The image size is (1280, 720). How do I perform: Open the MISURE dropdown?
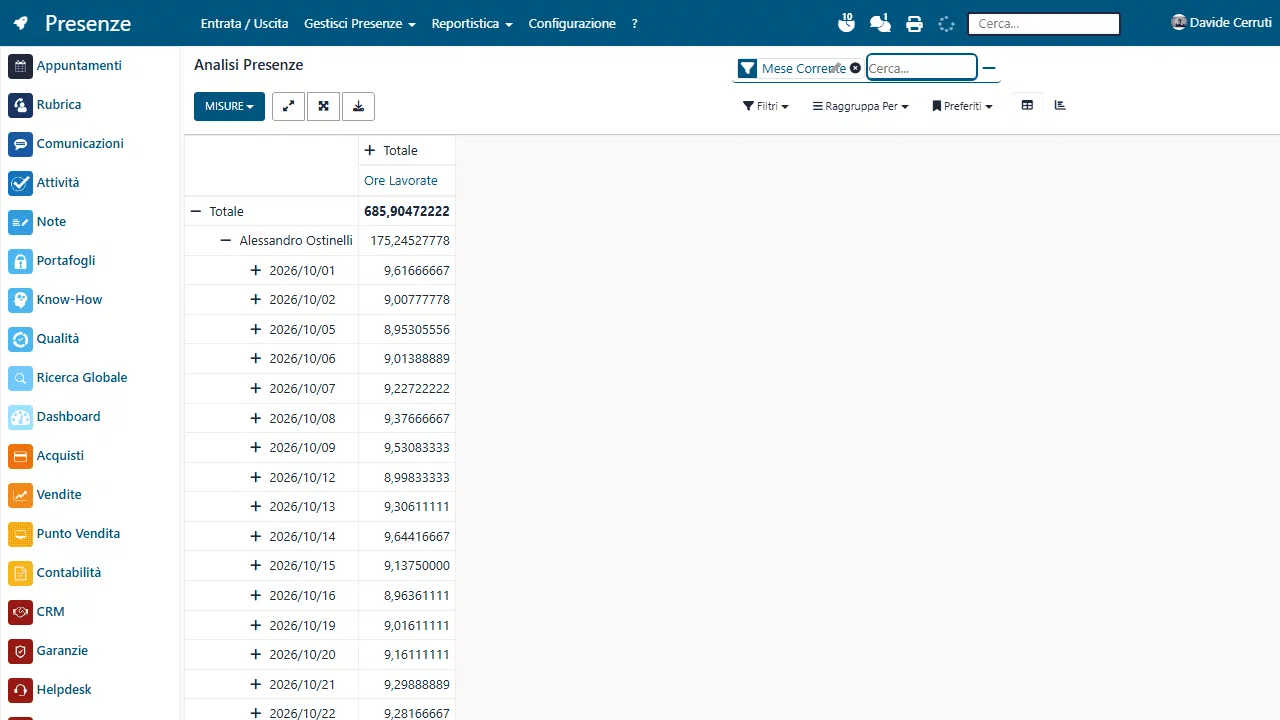(x=229, y=106)
